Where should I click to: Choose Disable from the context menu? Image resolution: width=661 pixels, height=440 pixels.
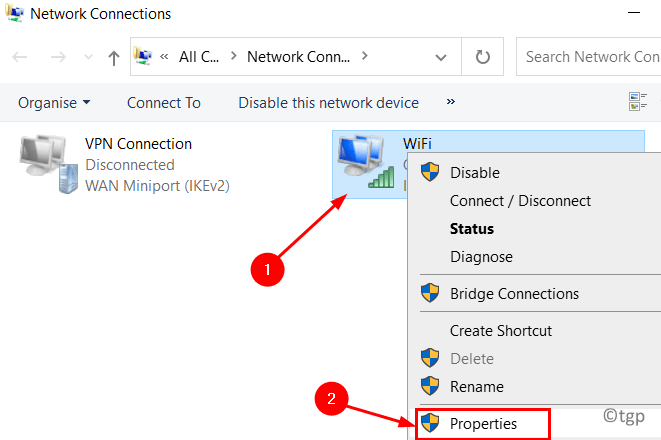coord(475,173)
